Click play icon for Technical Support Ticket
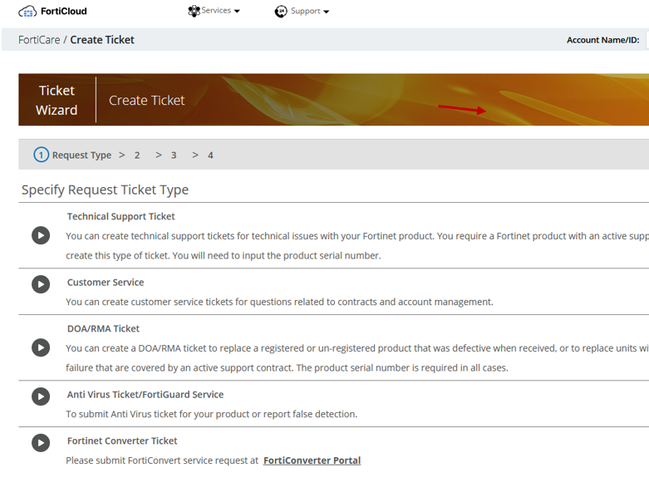The width and height of the screenshot is (649, 478). [x=40, y=235]
